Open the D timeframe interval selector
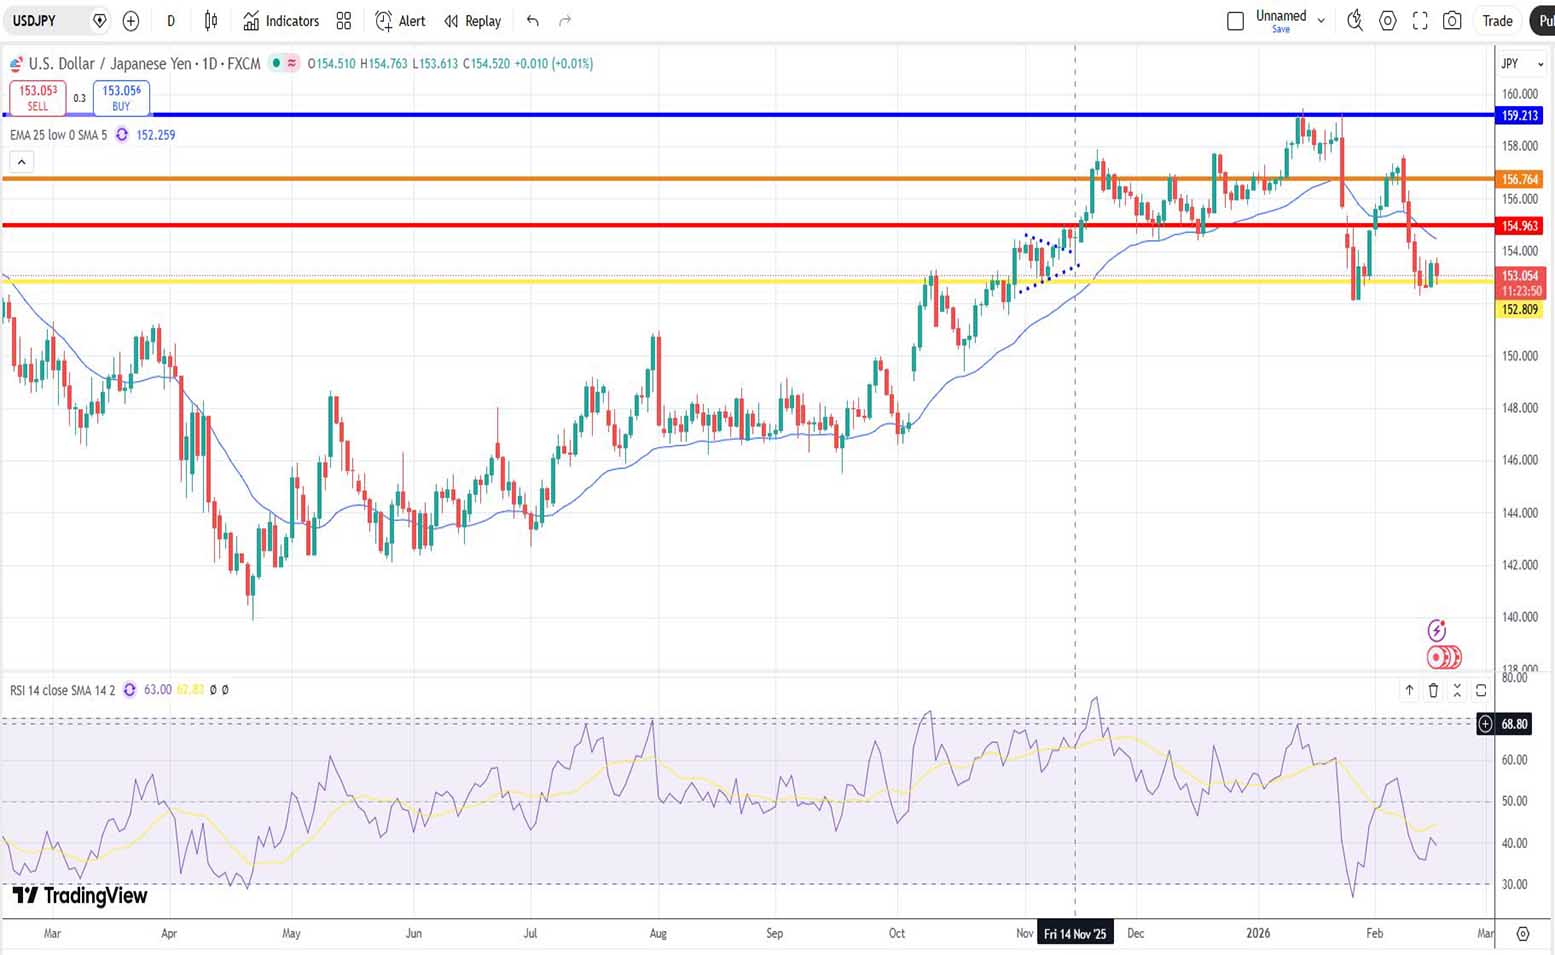The width and height of the screenshot is (1555, 955). coord(171,21)
